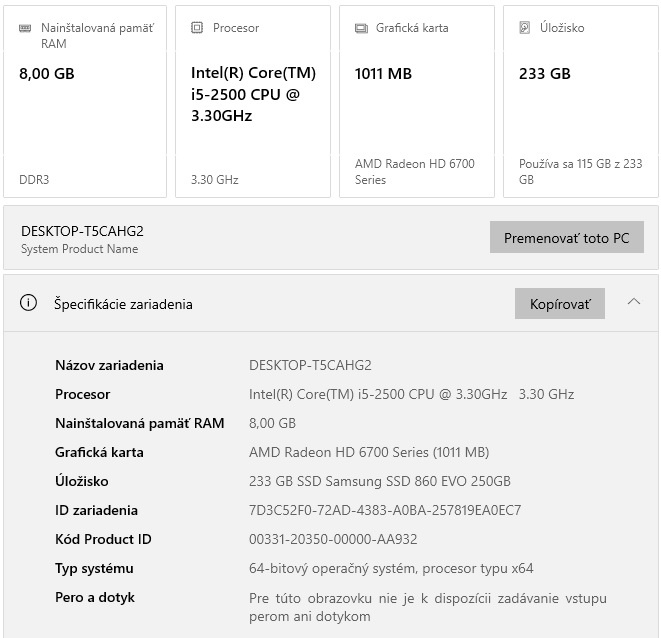Click the Špecifikácie zariadenia header
This screenshot has height=638, width=661.
(123, 304)
